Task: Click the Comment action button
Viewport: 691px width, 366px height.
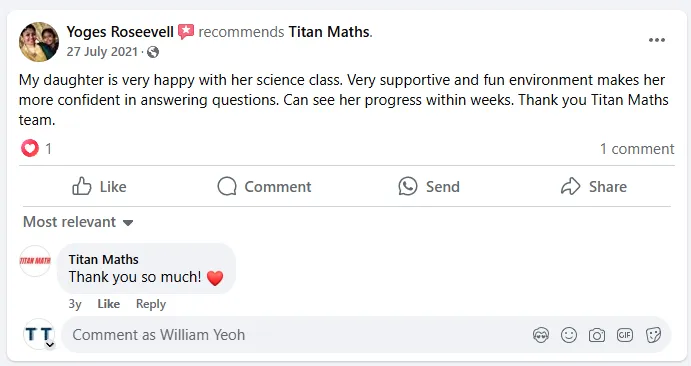Action: (264, 186)
